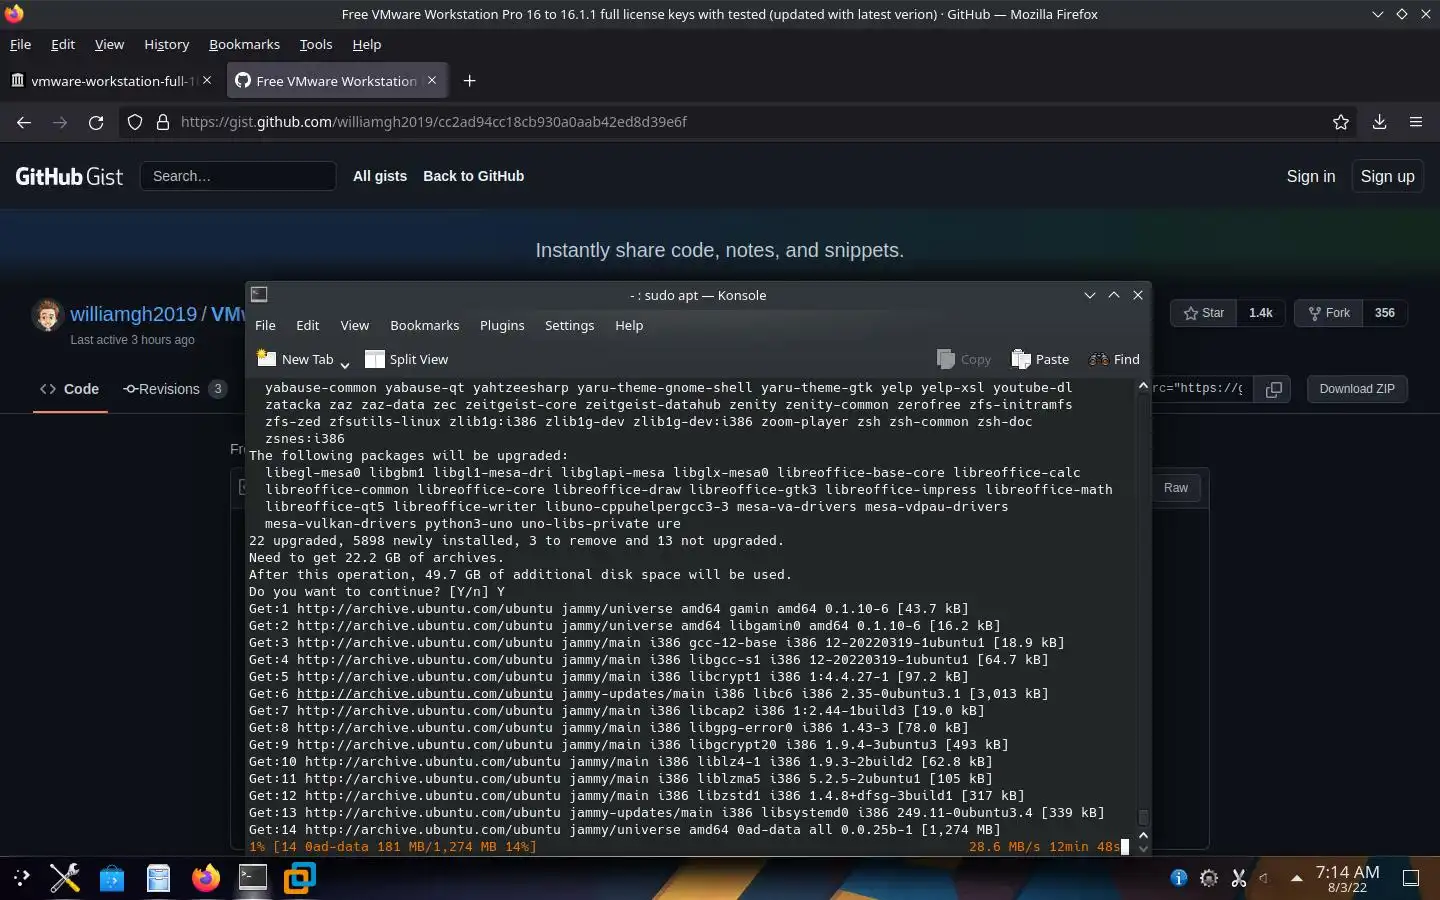Close the vmware-workstation-full tab
Image resolution: width=1440 pixels, height=900 pixels.
pyautogui.click(x=207, y=80)
